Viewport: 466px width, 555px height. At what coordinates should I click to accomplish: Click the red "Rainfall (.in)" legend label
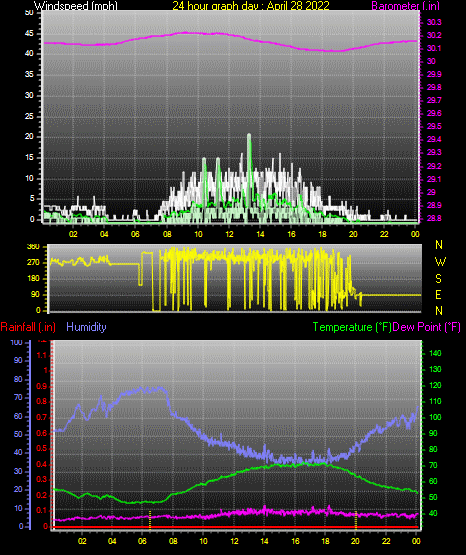(28, 327)
